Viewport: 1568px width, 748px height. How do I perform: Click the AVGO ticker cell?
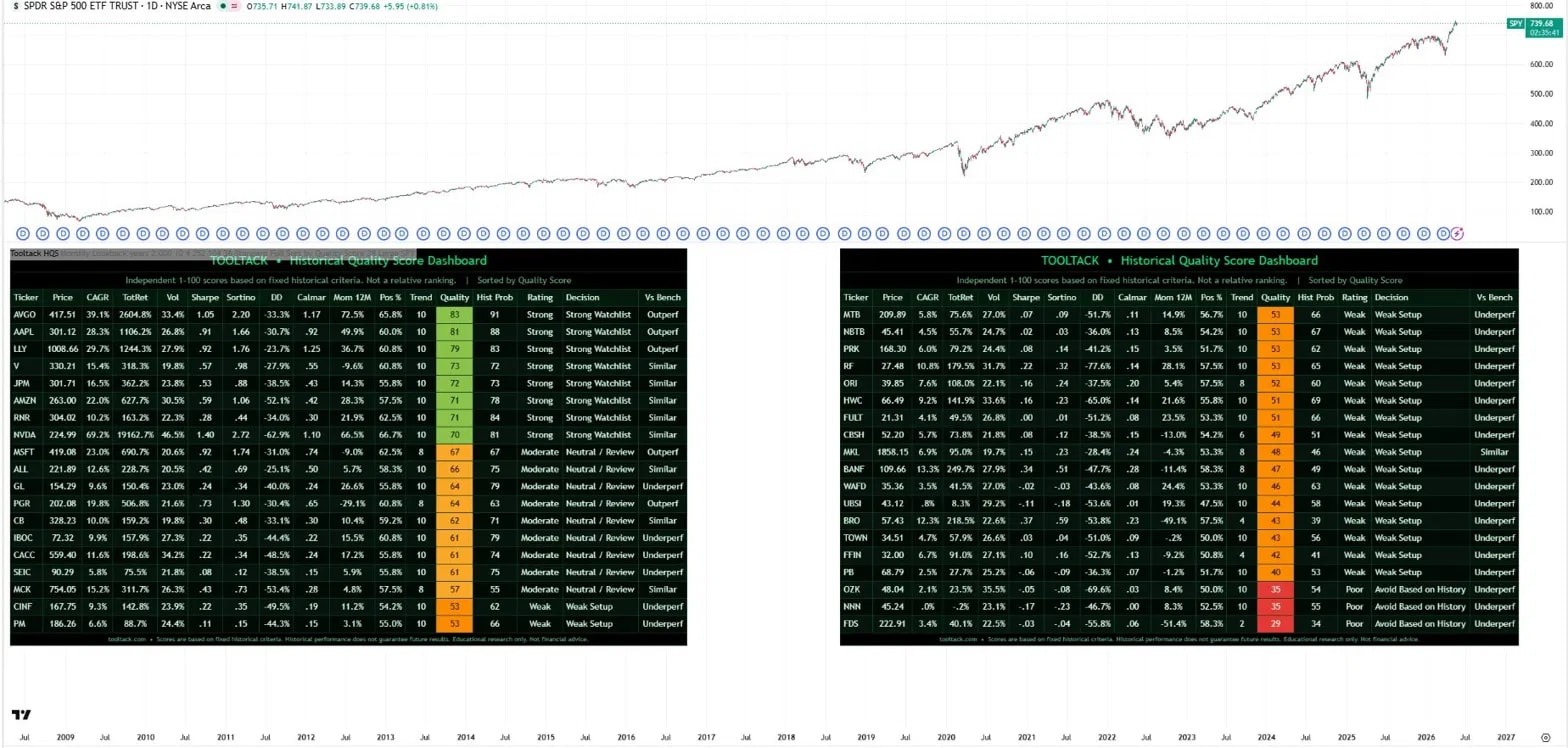point(27,315)
